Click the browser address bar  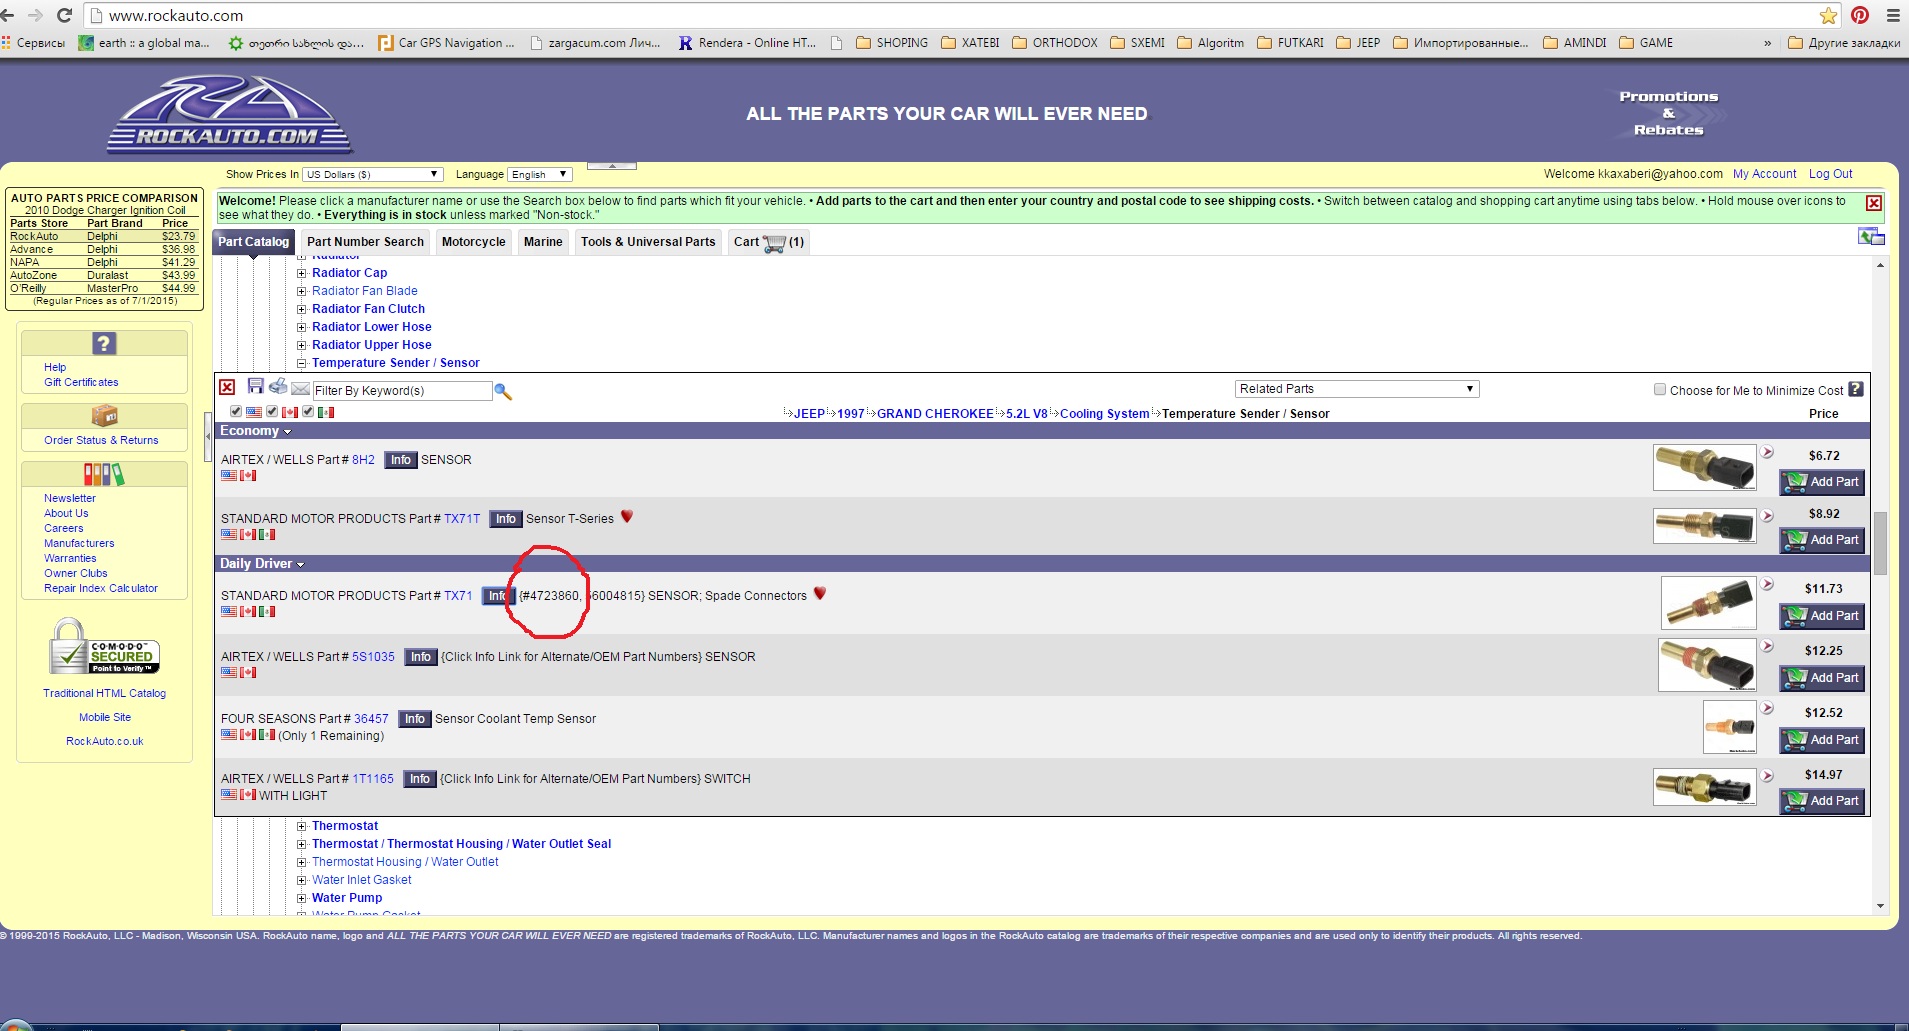coord(960,15)
